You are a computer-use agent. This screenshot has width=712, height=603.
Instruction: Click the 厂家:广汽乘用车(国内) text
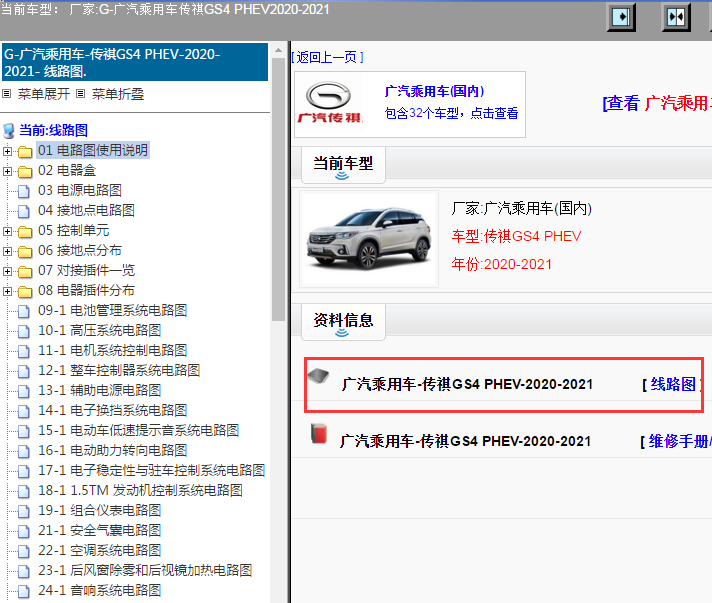521,208
